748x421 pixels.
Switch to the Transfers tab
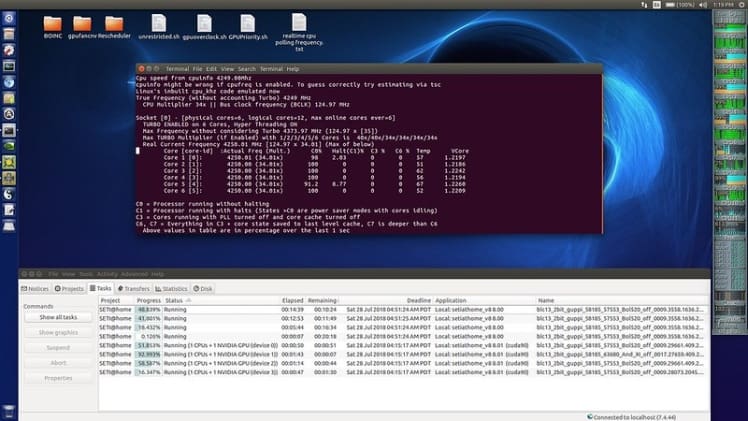coord(132,289)
